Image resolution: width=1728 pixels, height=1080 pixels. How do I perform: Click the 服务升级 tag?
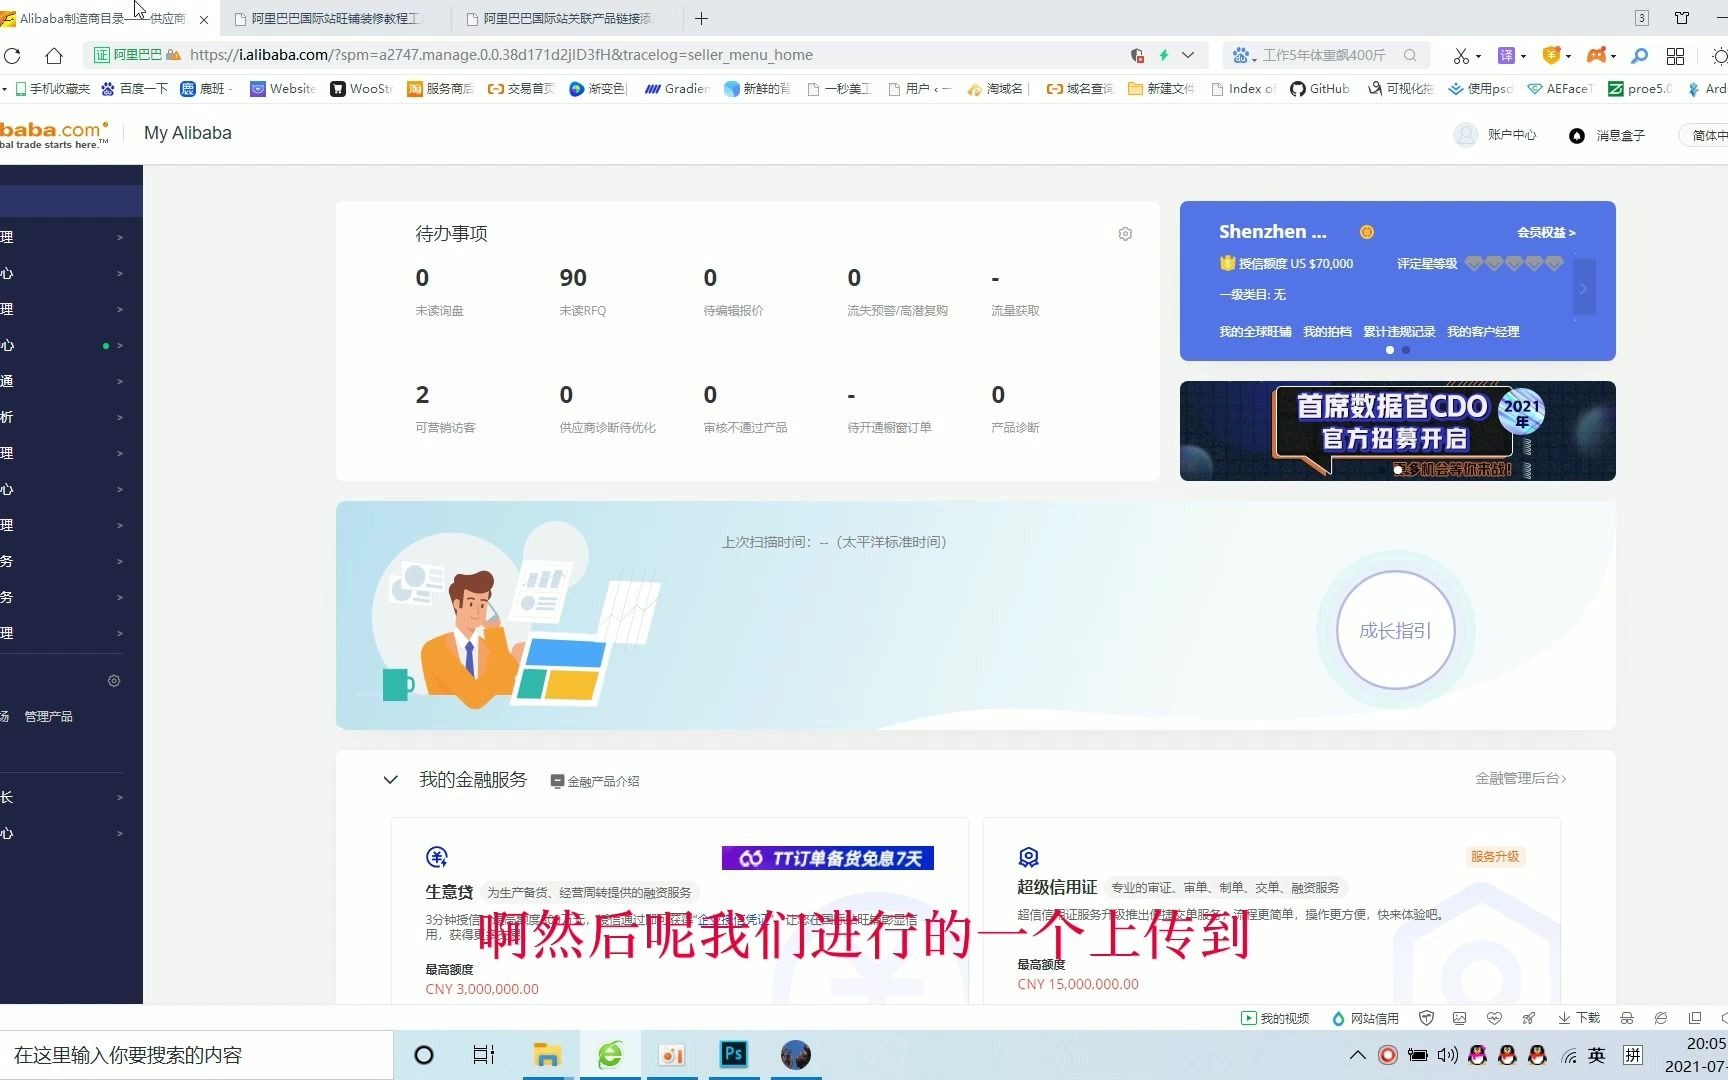tap(1494, 856)
